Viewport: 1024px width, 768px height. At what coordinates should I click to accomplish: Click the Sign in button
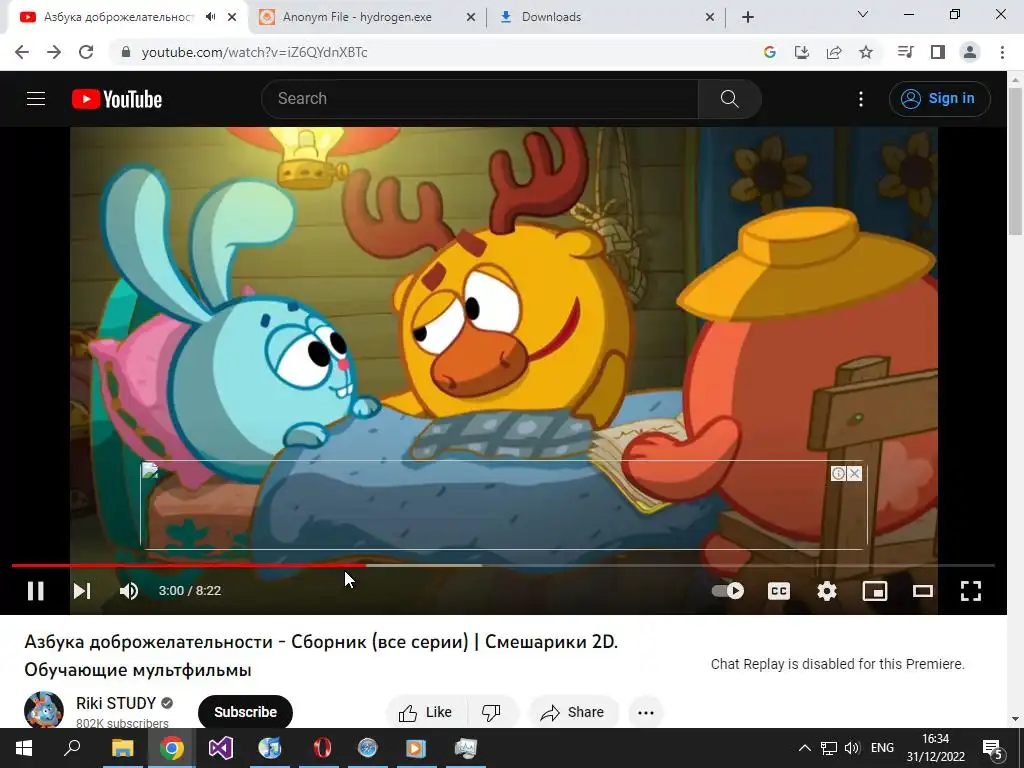(939, 99)
